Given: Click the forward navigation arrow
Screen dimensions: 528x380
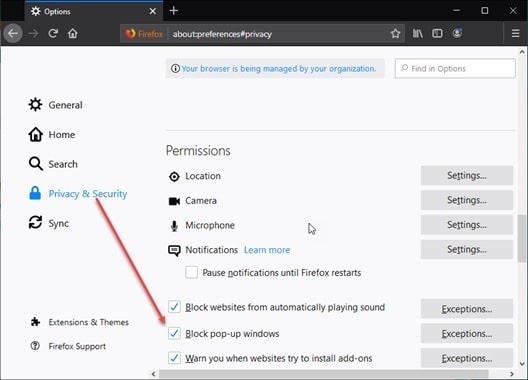Looking at the screenshot, I should (33, 33).
